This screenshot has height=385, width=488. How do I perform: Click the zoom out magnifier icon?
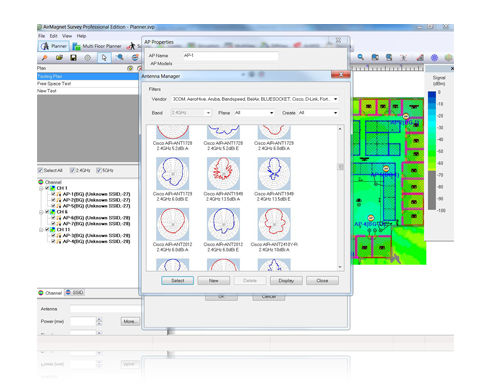tap(360, 57)
